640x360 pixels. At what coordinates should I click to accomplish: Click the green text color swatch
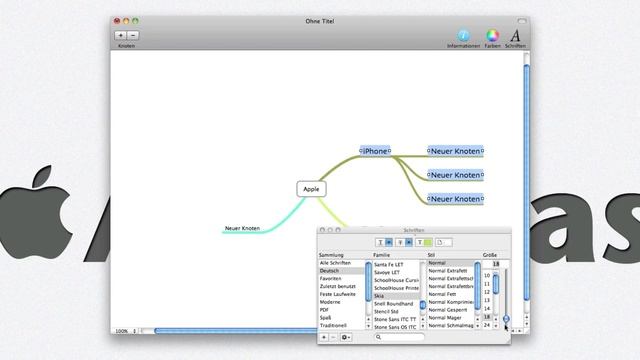(x=428, y=242)
